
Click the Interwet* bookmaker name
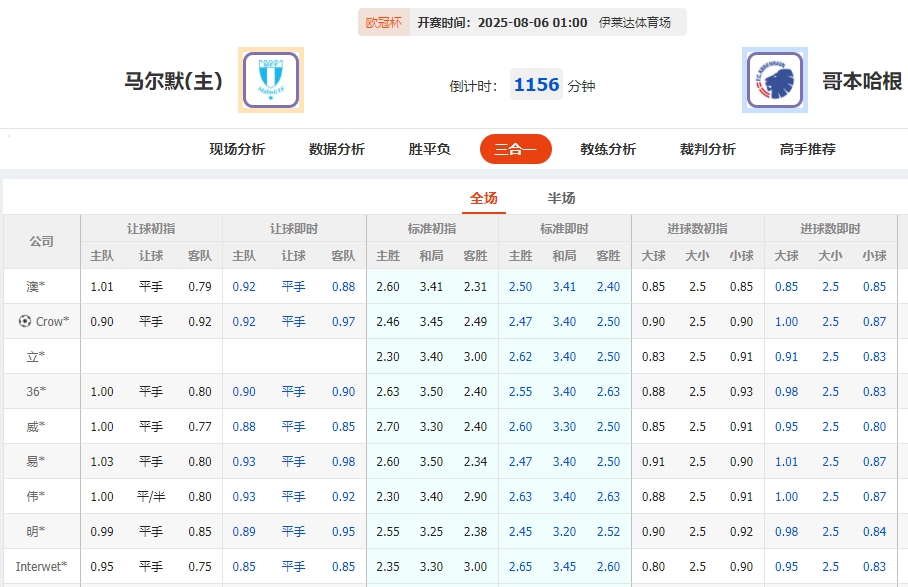coord(41,566)
